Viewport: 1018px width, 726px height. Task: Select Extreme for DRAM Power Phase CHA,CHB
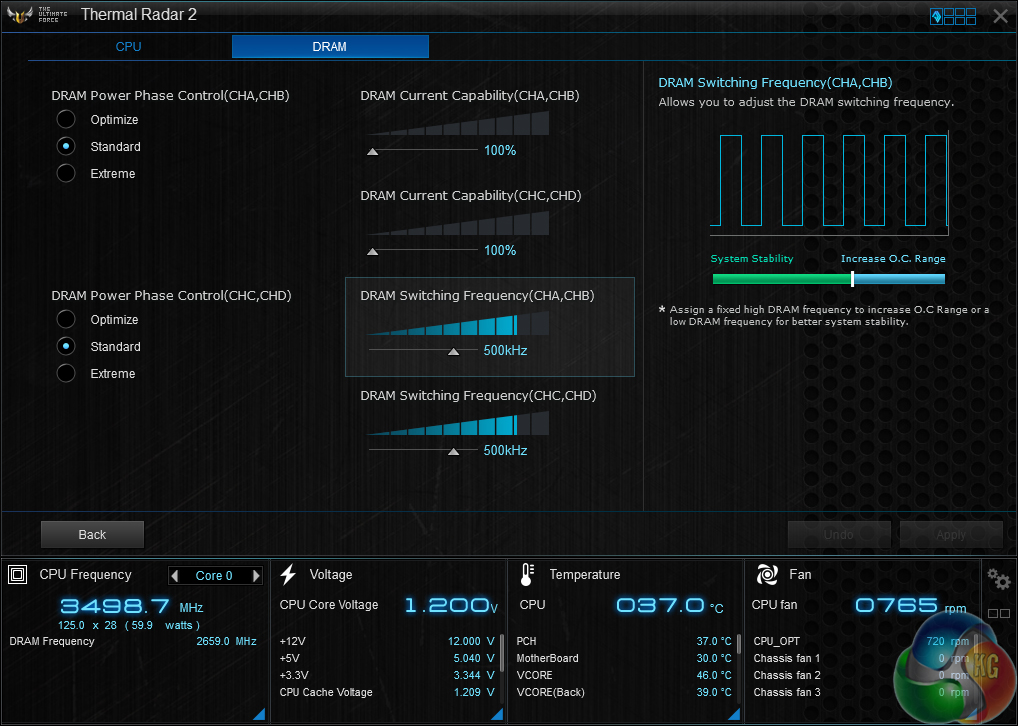pos(66,174)
